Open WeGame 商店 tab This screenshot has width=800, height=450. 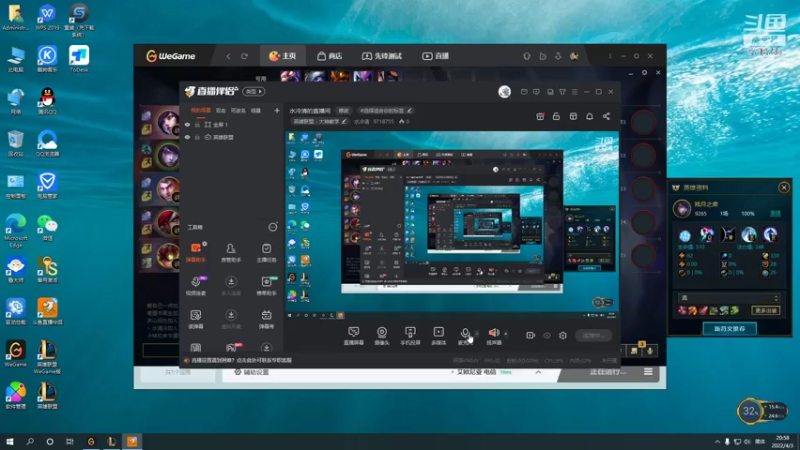(x=329, y=56)
